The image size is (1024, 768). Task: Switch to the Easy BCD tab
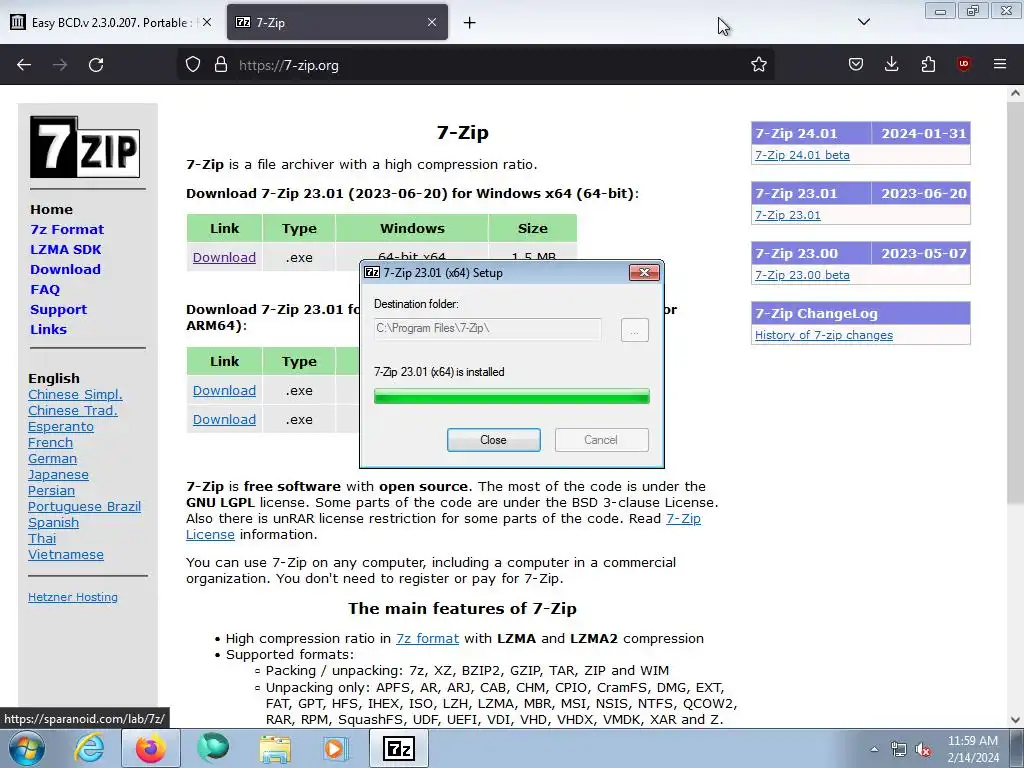pos(110,22)
